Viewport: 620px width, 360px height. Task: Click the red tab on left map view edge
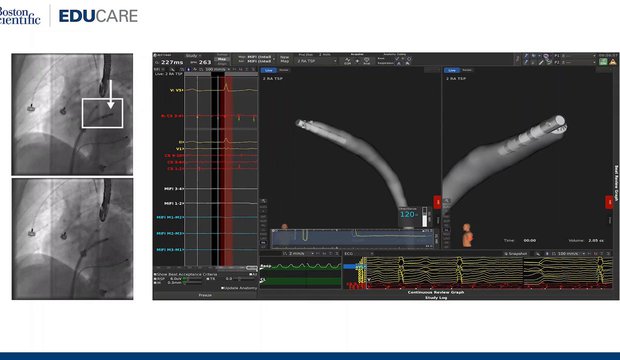point(437,202)
